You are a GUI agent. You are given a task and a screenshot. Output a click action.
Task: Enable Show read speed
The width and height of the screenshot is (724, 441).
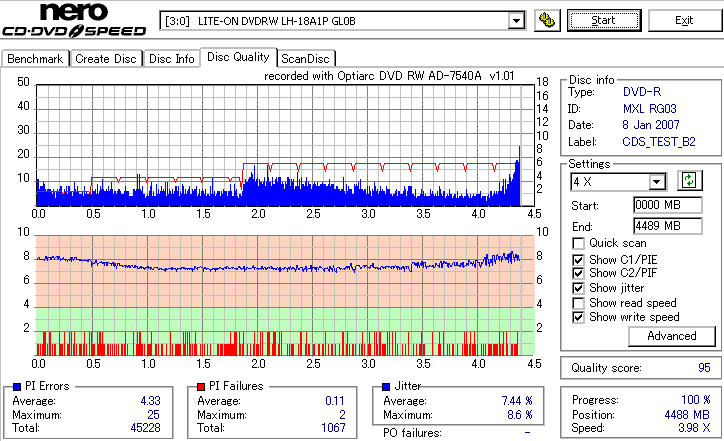(x=578, y=303)
